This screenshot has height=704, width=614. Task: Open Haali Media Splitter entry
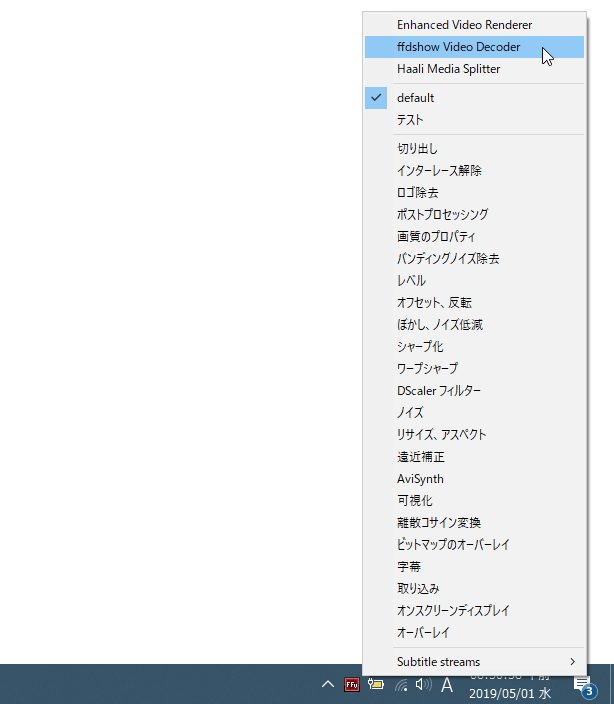click(474, 69)
